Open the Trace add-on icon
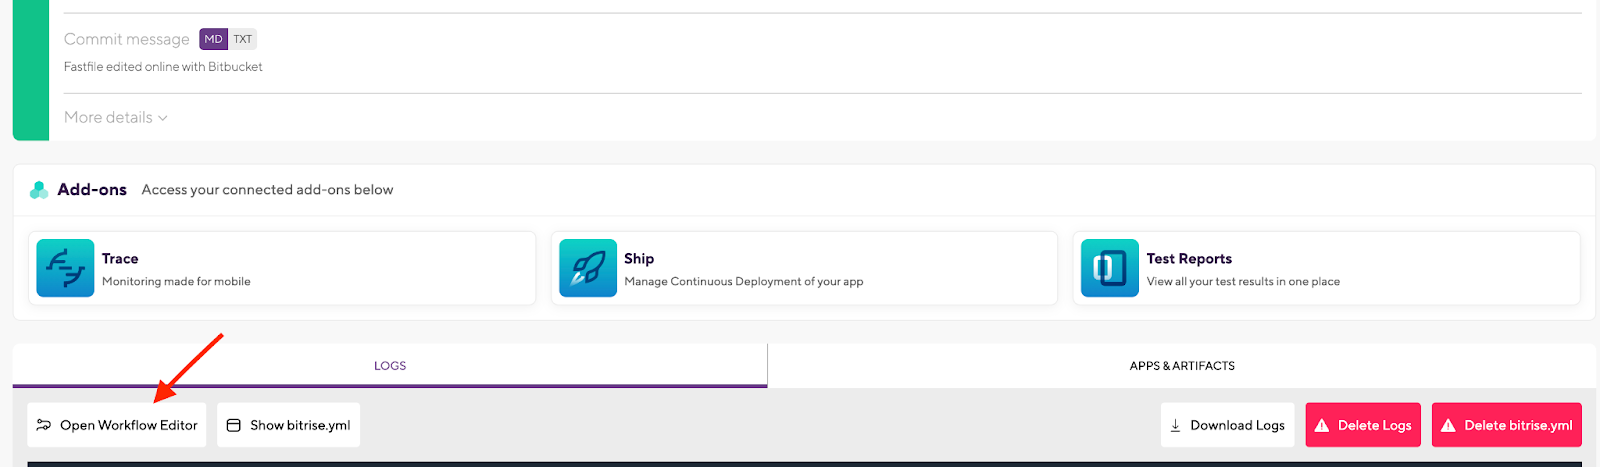Screen dimensions: 1600x467 click(65, 268)
